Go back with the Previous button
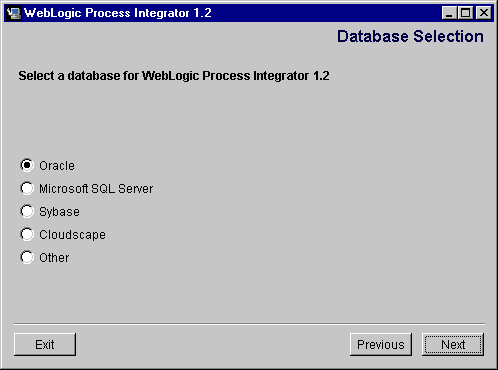498x370 pixels. pyautogui.click(x=381, y=344)
